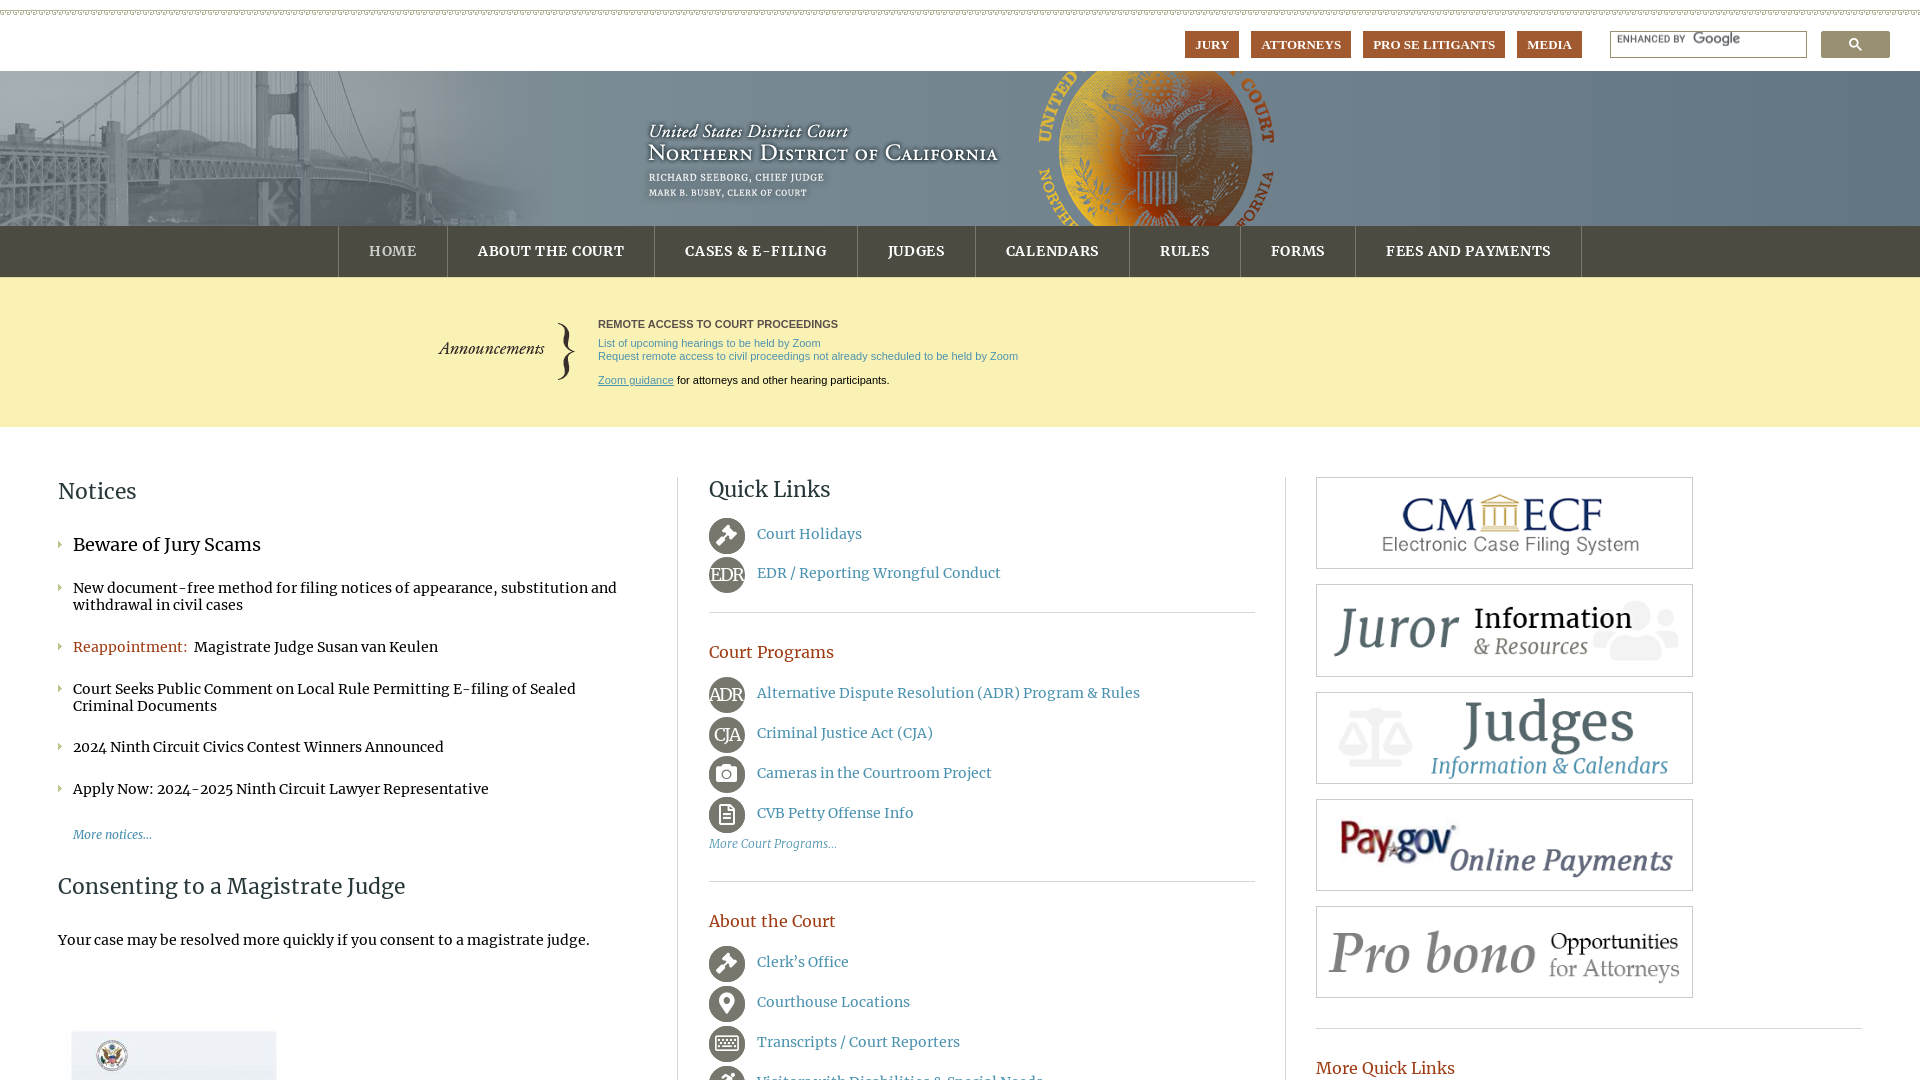Open the Zoom guidance link
1920x1080 pixels.
[x=636, y=380]
